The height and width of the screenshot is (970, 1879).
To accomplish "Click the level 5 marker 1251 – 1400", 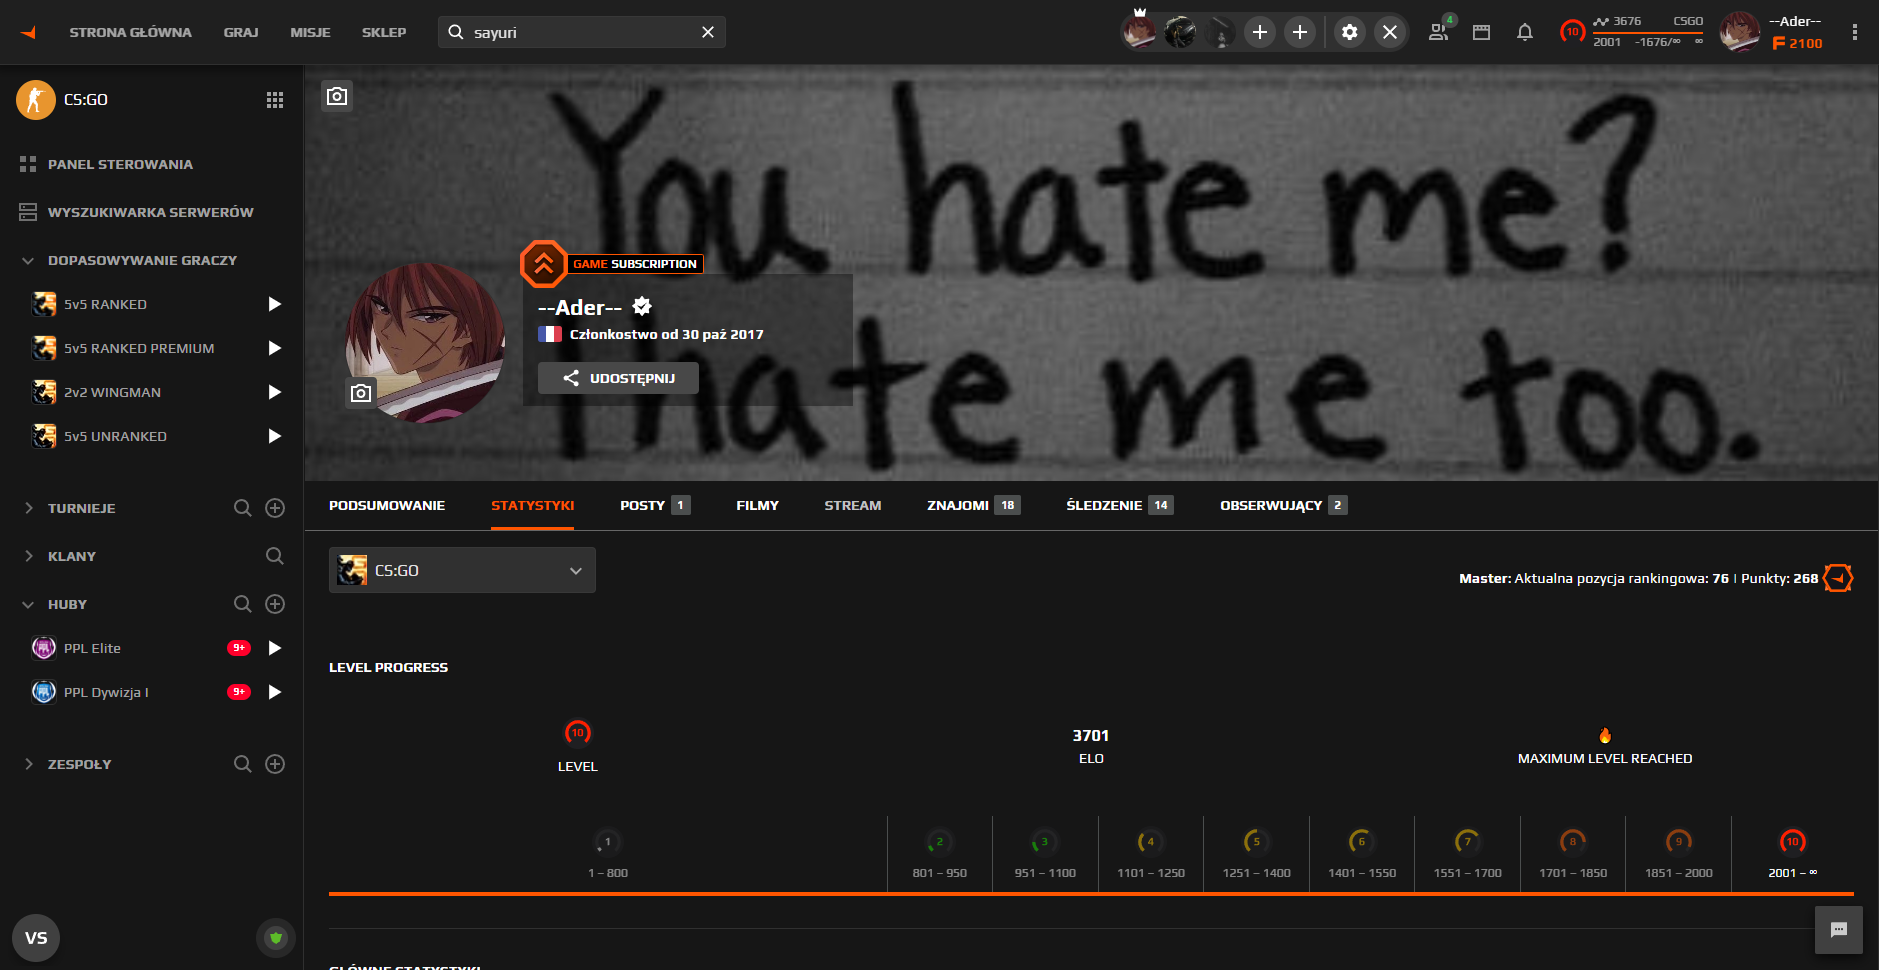I will 1256,855.
